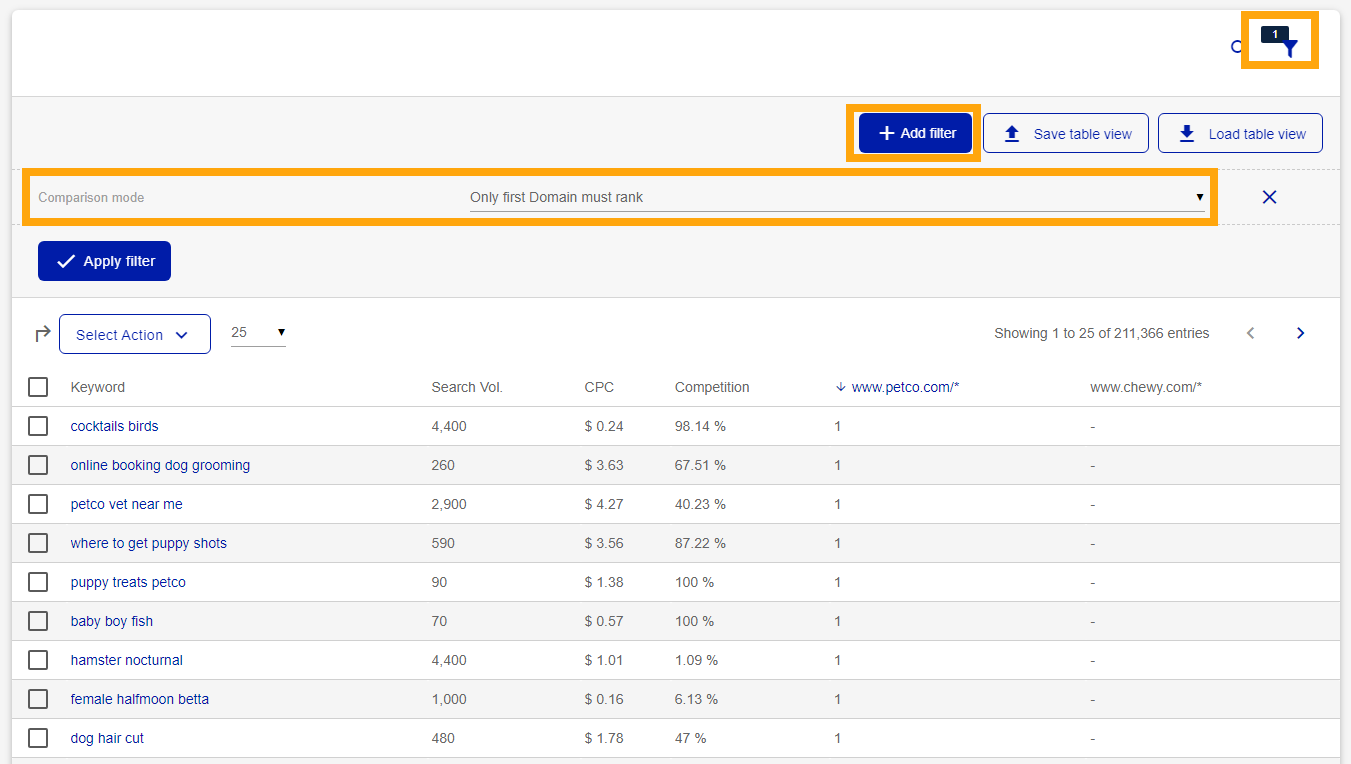Screen dimensions: 1351x764
Task: Change rows per page from 25
Action: 258,332
